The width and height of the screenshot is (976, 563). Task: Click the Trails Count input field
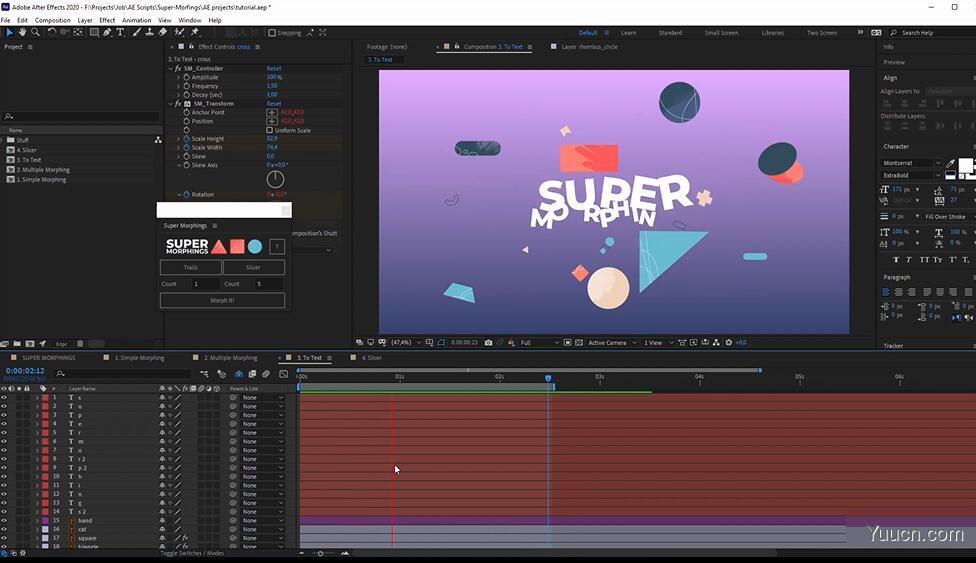205,284
